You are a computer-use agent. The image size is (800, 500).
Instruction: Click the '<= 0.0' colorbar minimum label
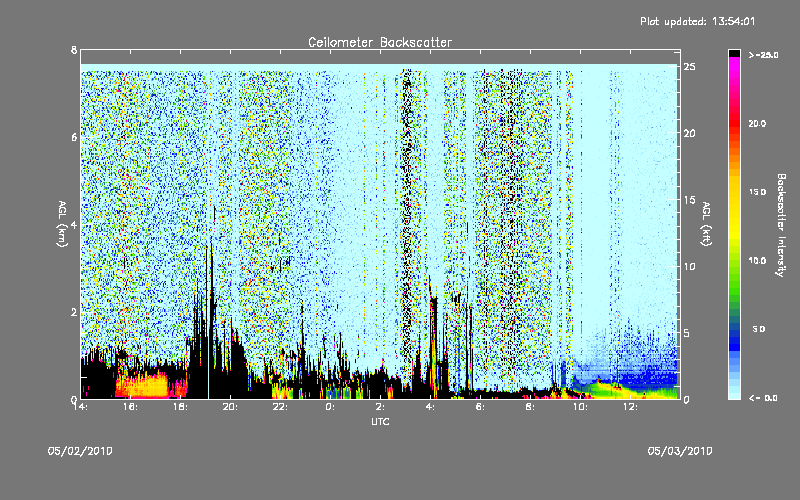[x=763, y=398]
